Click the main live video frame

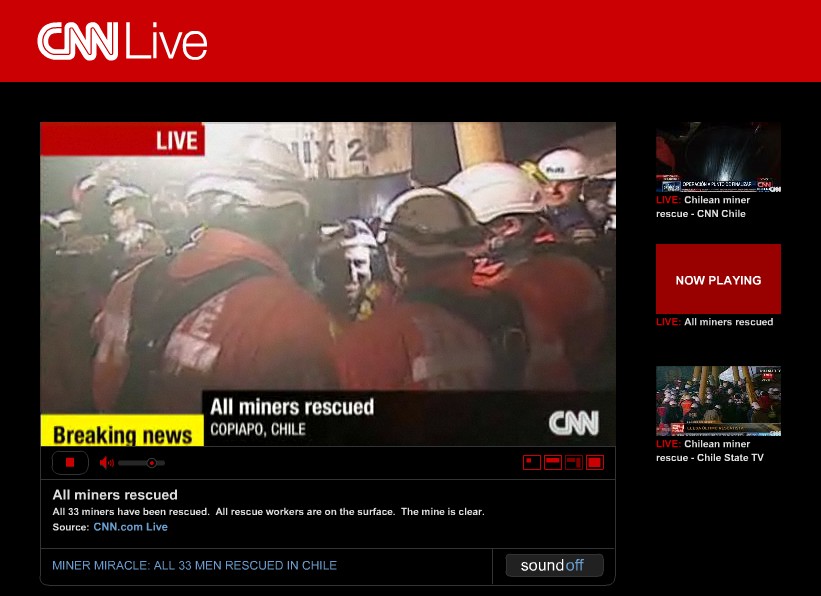[x=328, y=284]
